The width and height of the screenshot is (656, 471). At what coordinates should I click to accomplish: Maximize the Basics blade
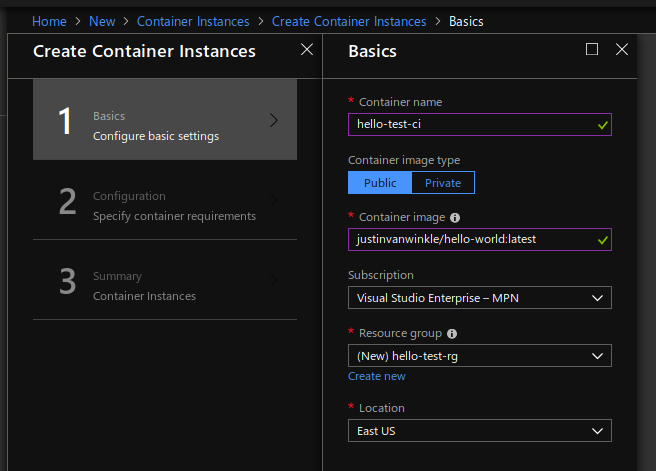592,49
